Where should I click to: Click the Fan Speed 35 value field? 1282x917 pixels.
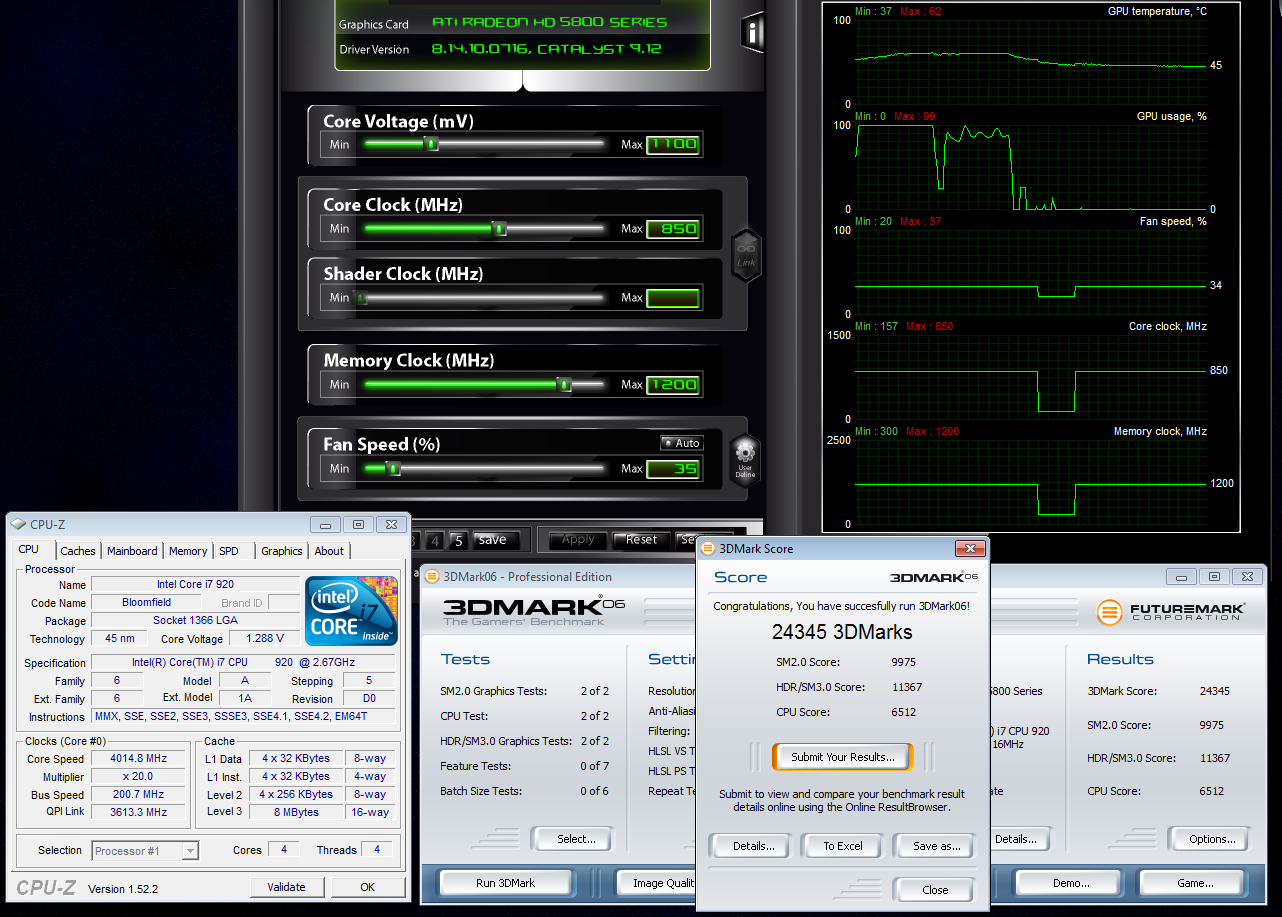click(673, 468)
